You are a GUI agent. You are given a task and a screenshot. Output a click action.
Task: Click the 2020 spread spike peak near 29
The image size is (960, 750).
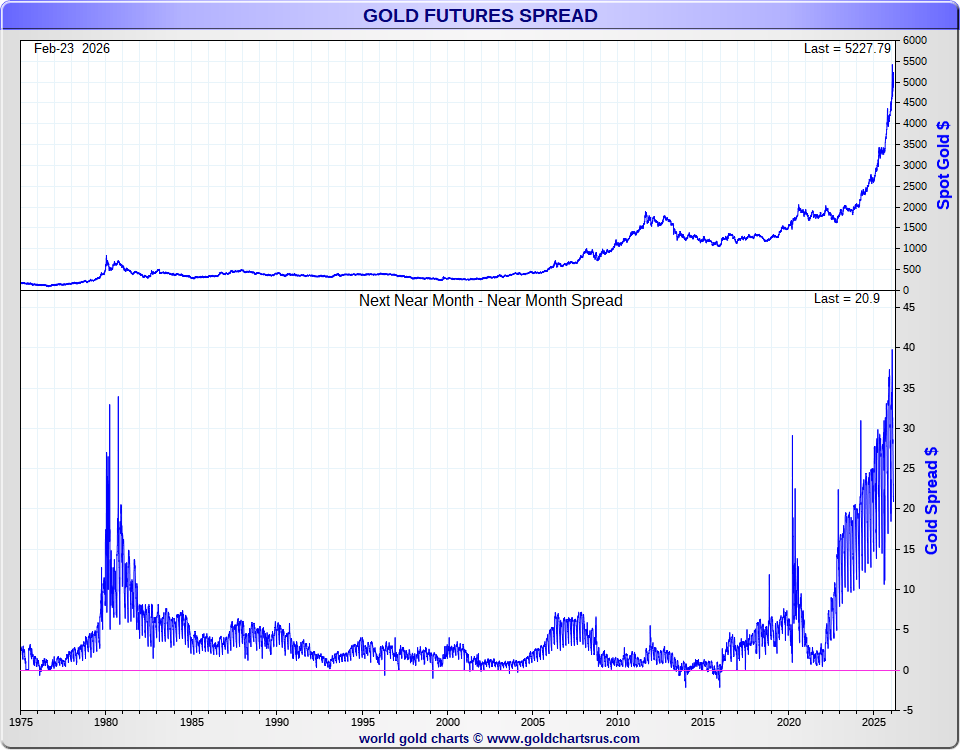pyautogui.click(x=792, y=437)
